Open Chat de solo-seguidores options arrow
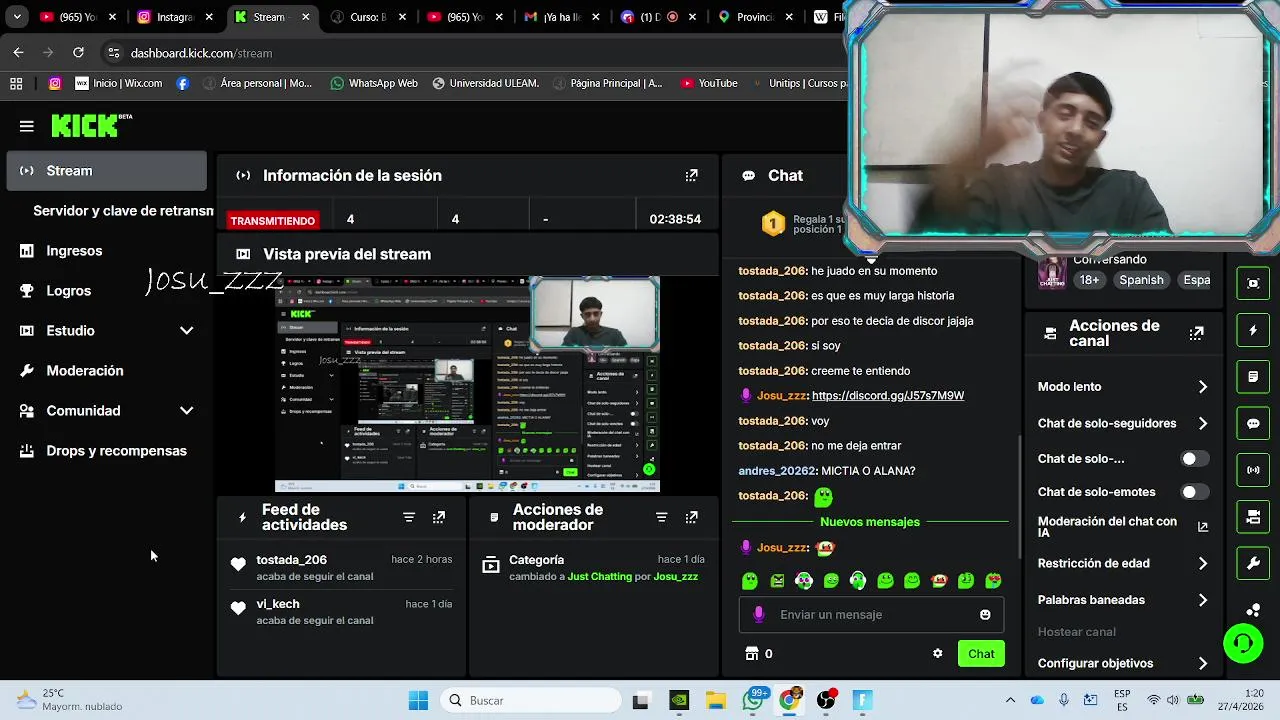This screenshot has height=720, width=1280. (1203, 423)
